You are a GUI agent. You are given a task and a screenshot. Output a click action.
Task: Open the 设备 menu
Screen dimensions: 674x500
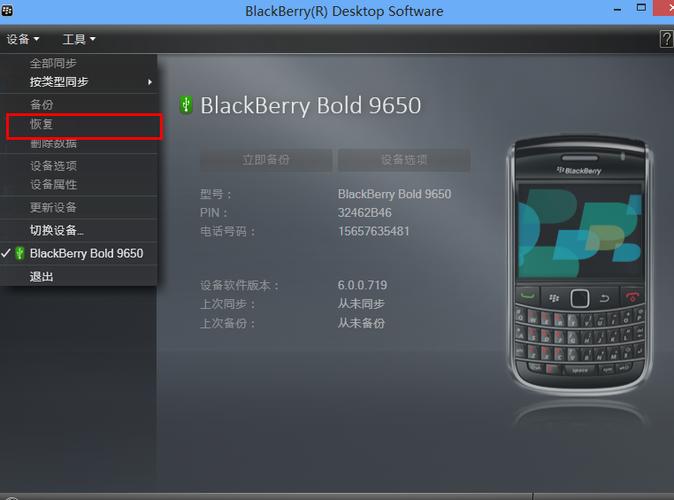click(x=23, y=40)
